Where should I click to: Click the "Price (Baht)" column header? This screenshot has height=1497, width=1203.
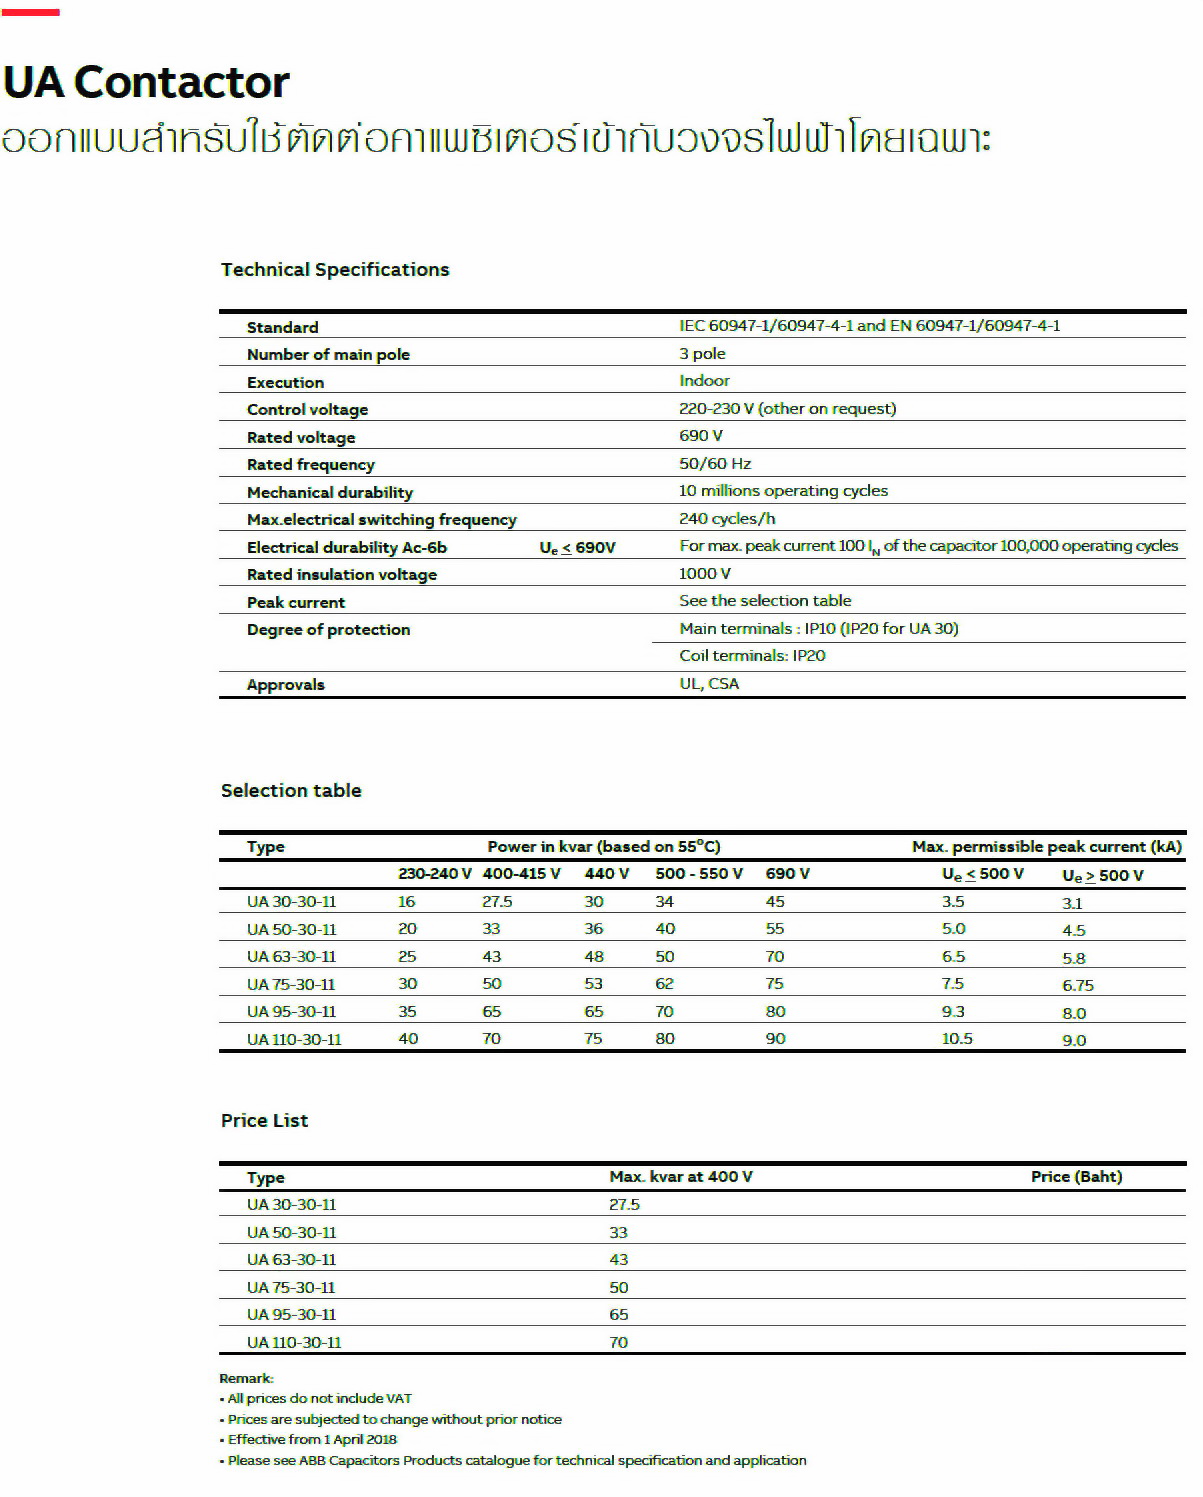coord(1077,1176)
